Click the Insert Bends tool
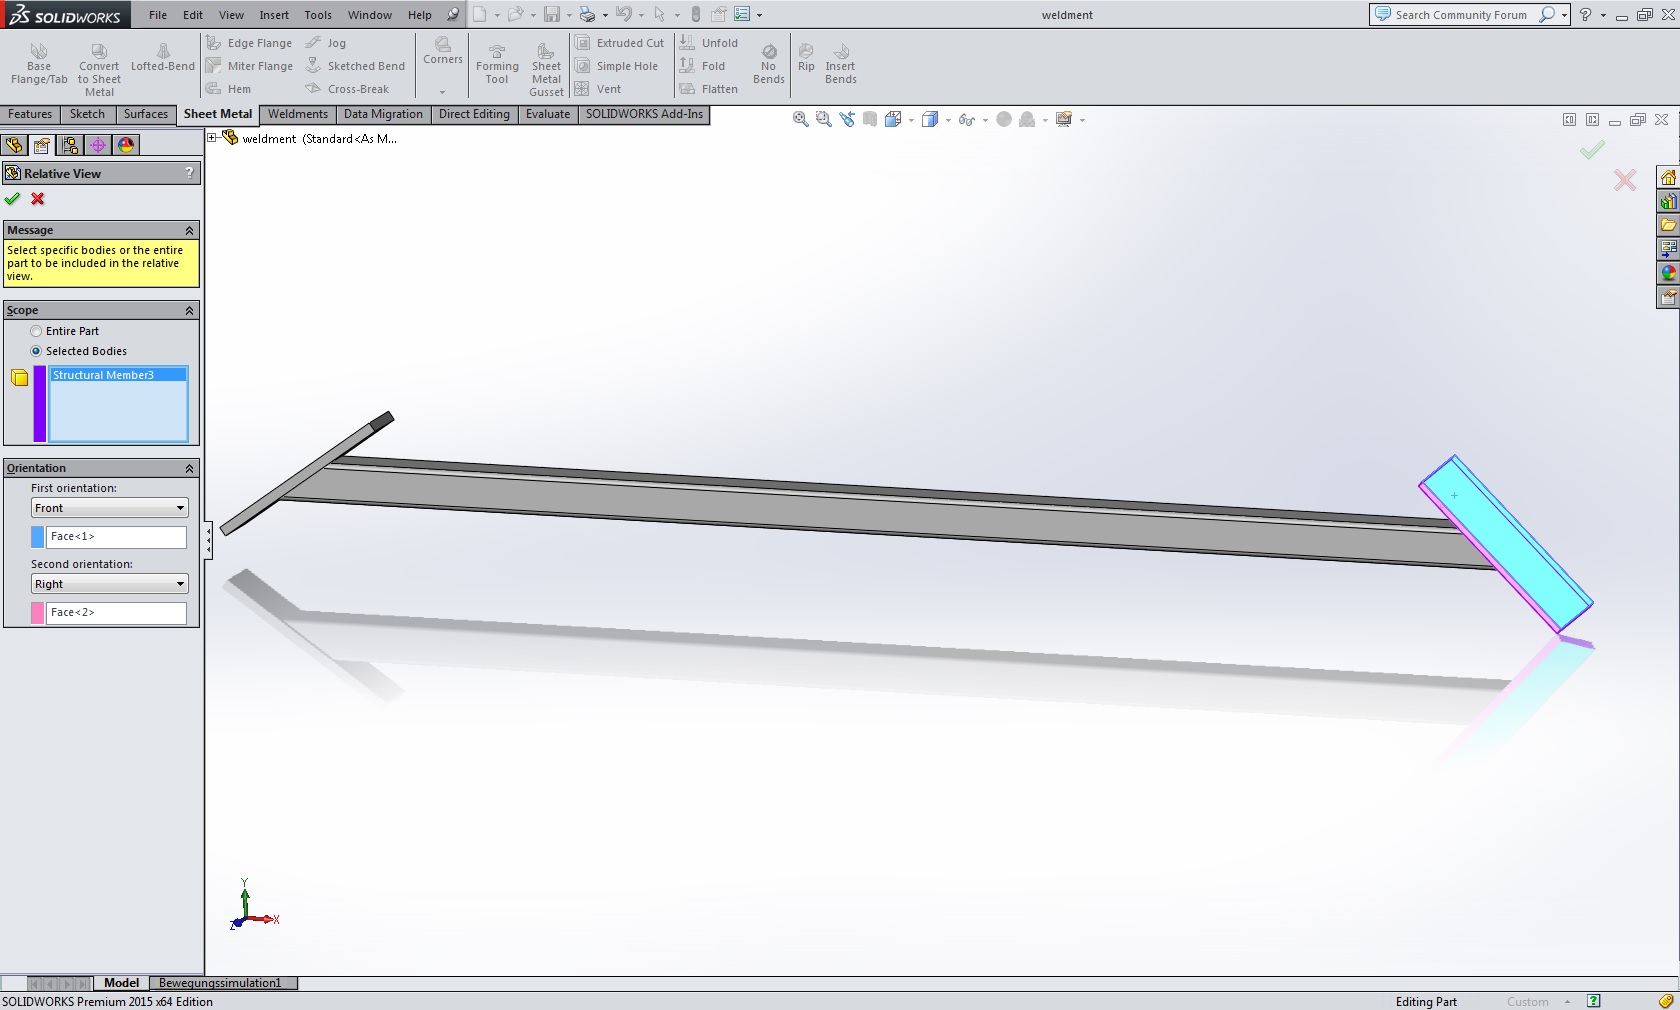This screenshot has height=1010, width=1680. coord(840,64)
